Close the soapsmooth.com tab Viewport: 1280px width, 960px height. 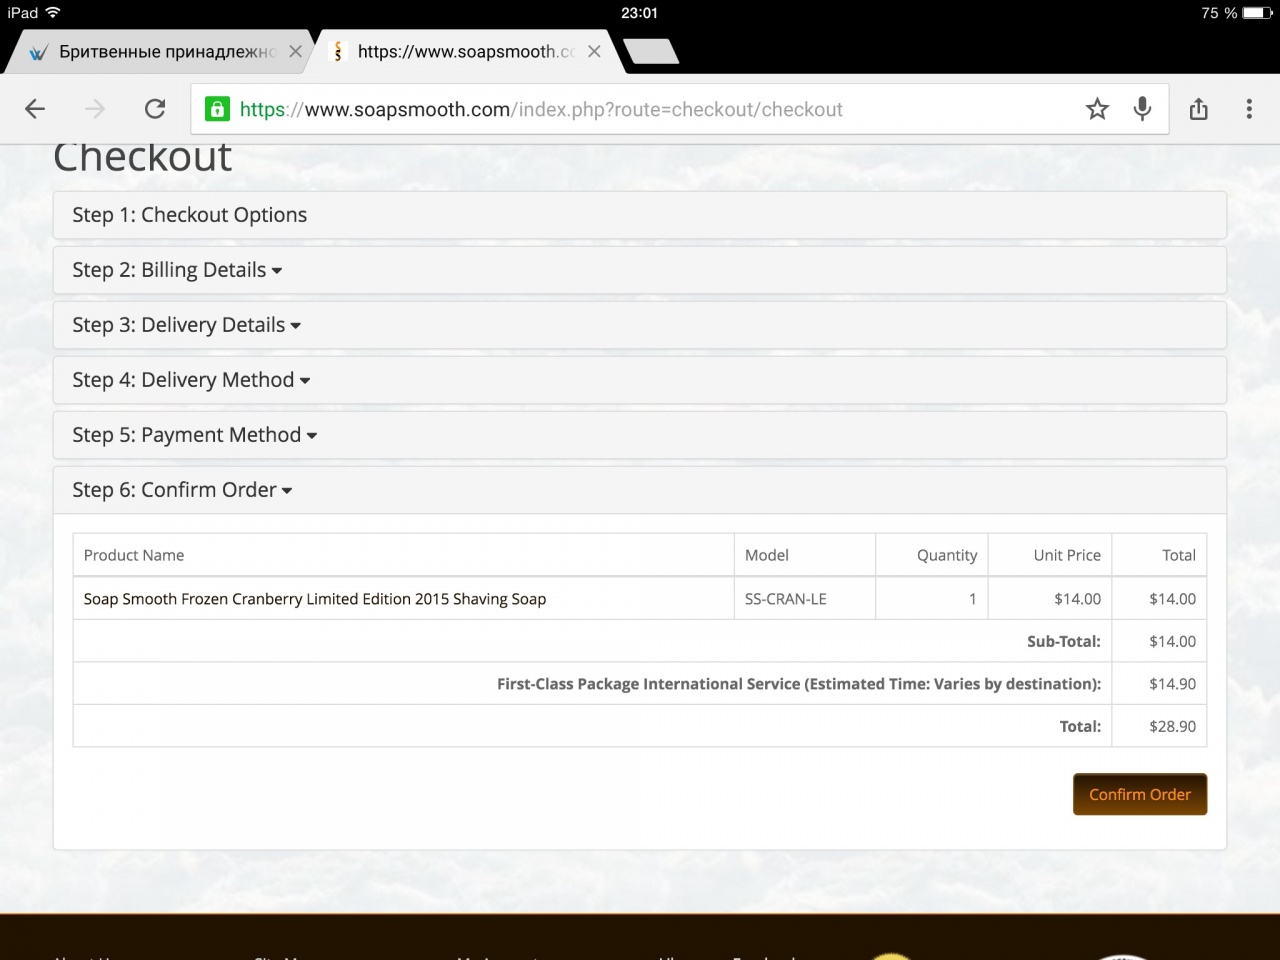[x=594, y=52]
